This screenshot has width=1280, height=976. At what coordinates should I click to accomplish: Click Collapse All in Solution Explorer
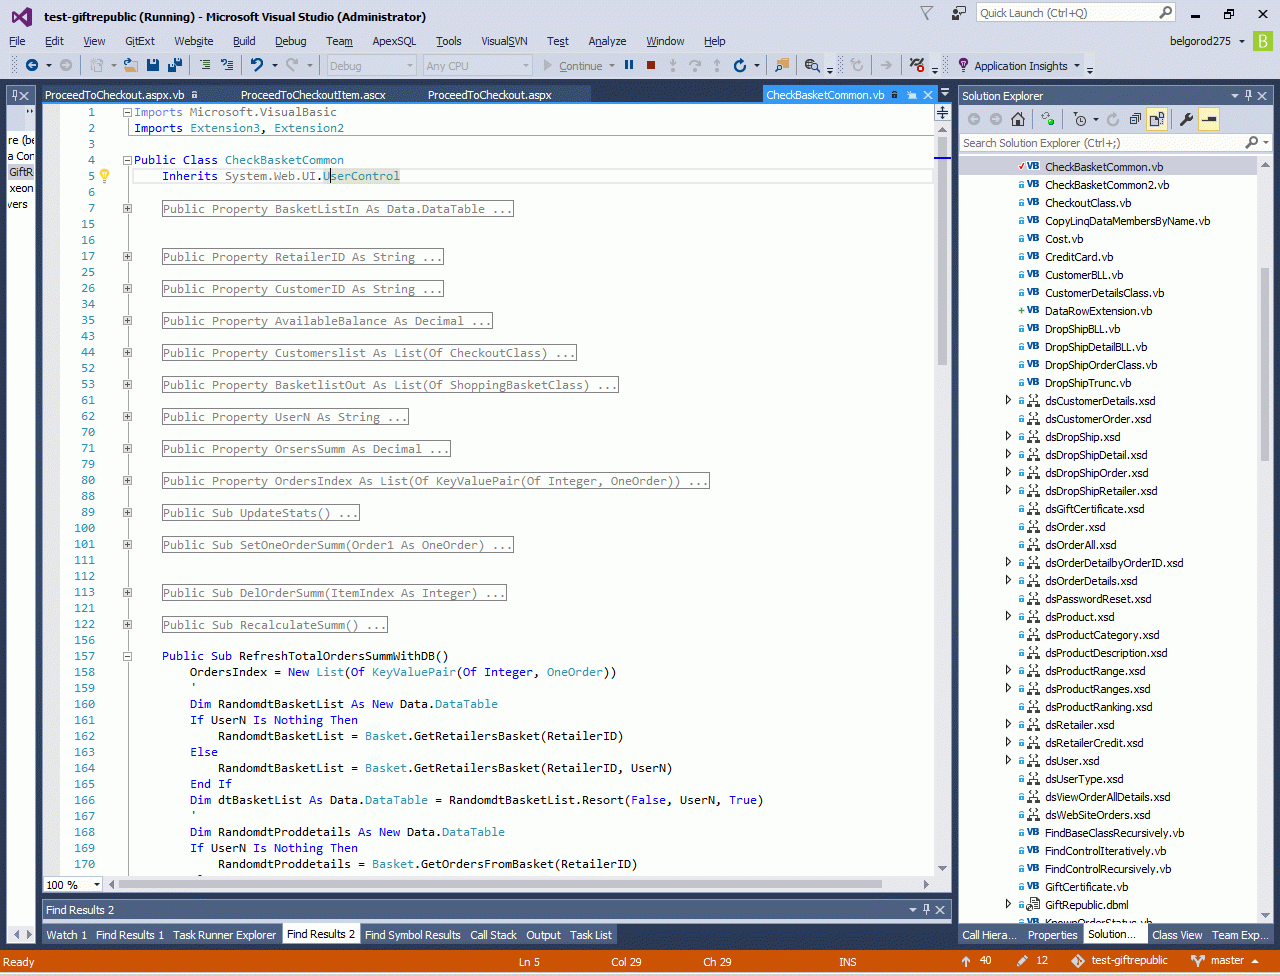pos(1135,119)
